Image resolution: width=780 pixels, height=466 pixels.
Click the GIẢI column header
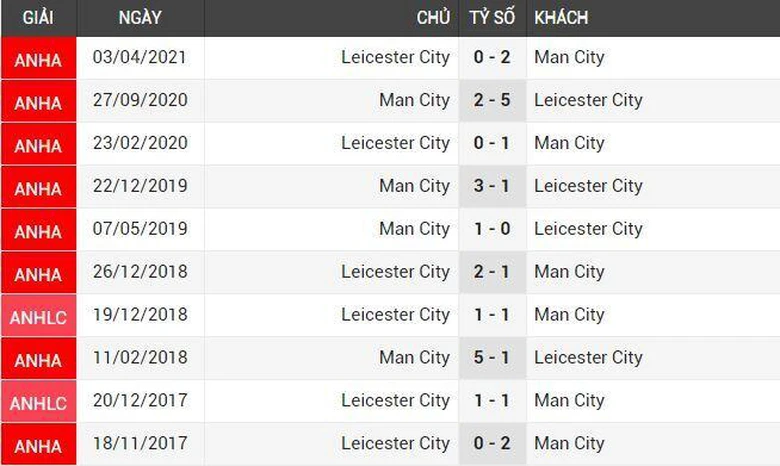tap(37, 18)
